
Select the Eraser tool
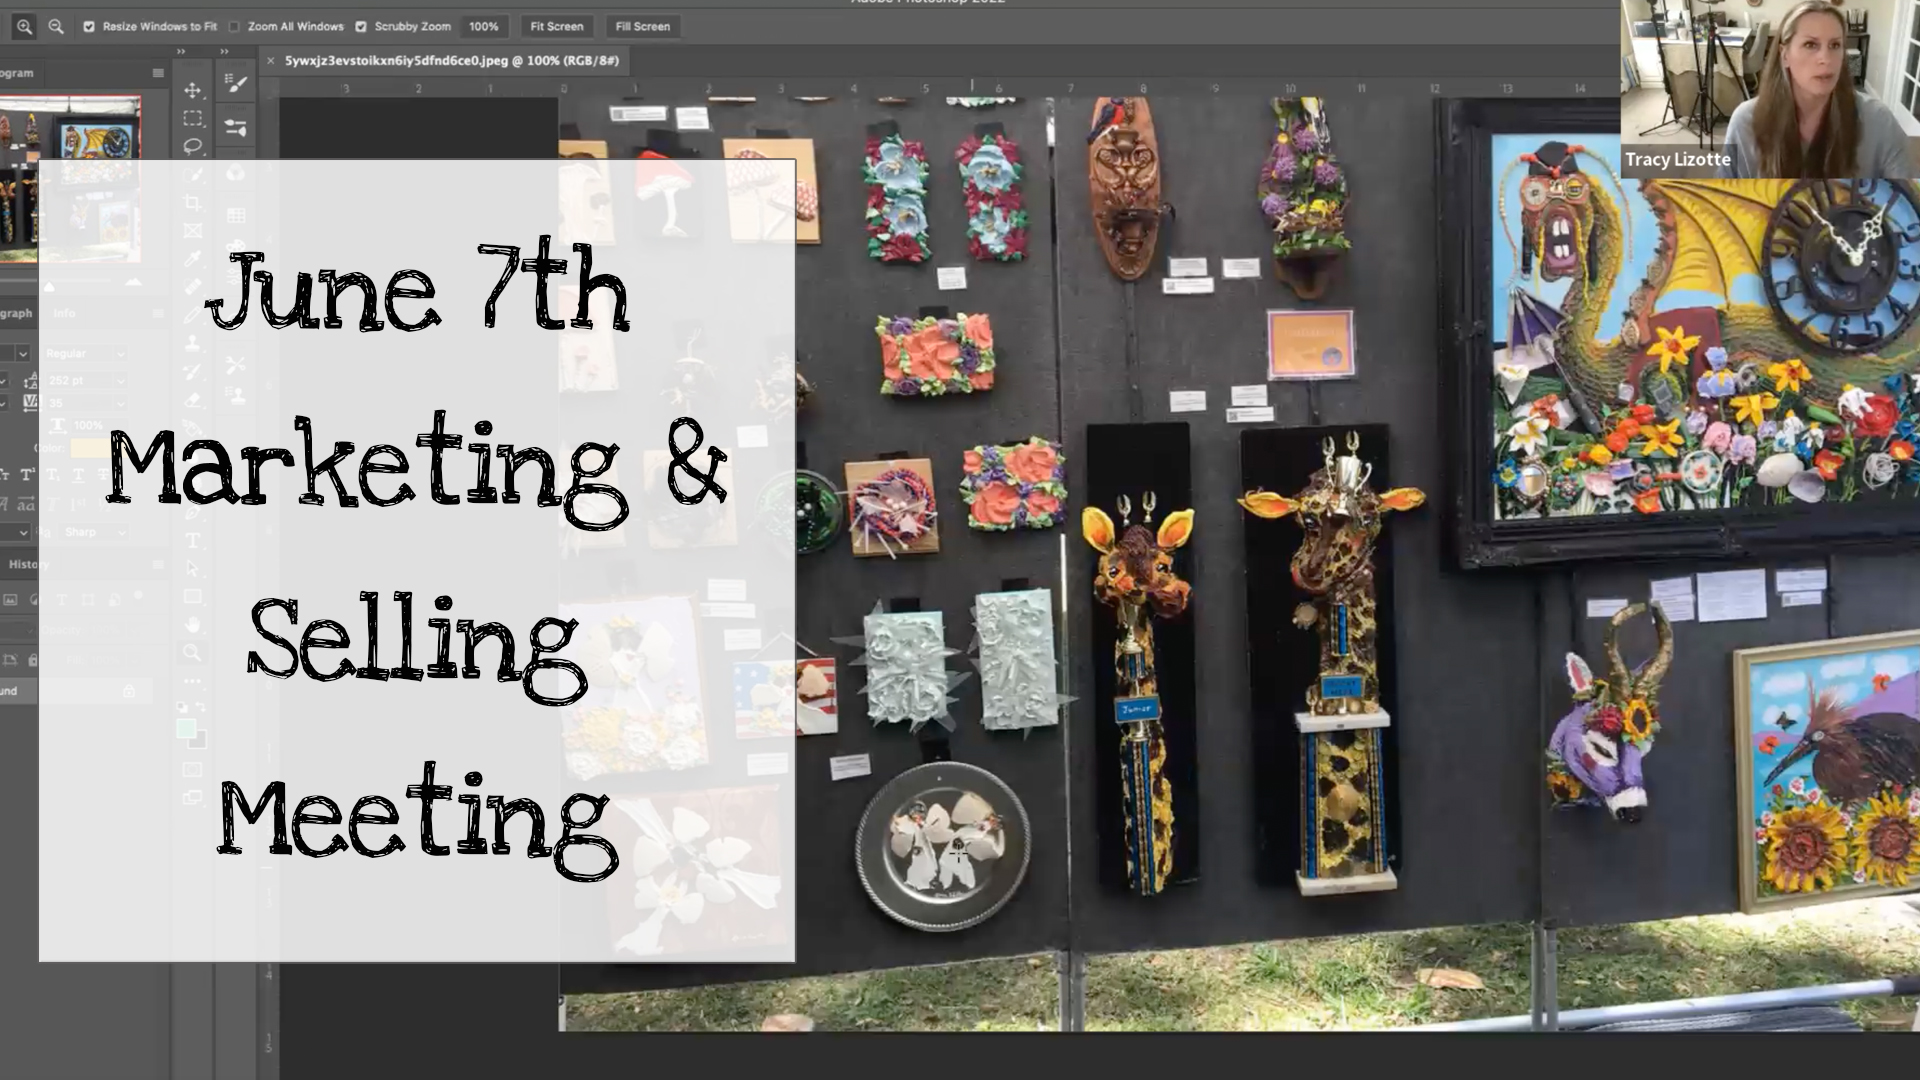[192, 399]
